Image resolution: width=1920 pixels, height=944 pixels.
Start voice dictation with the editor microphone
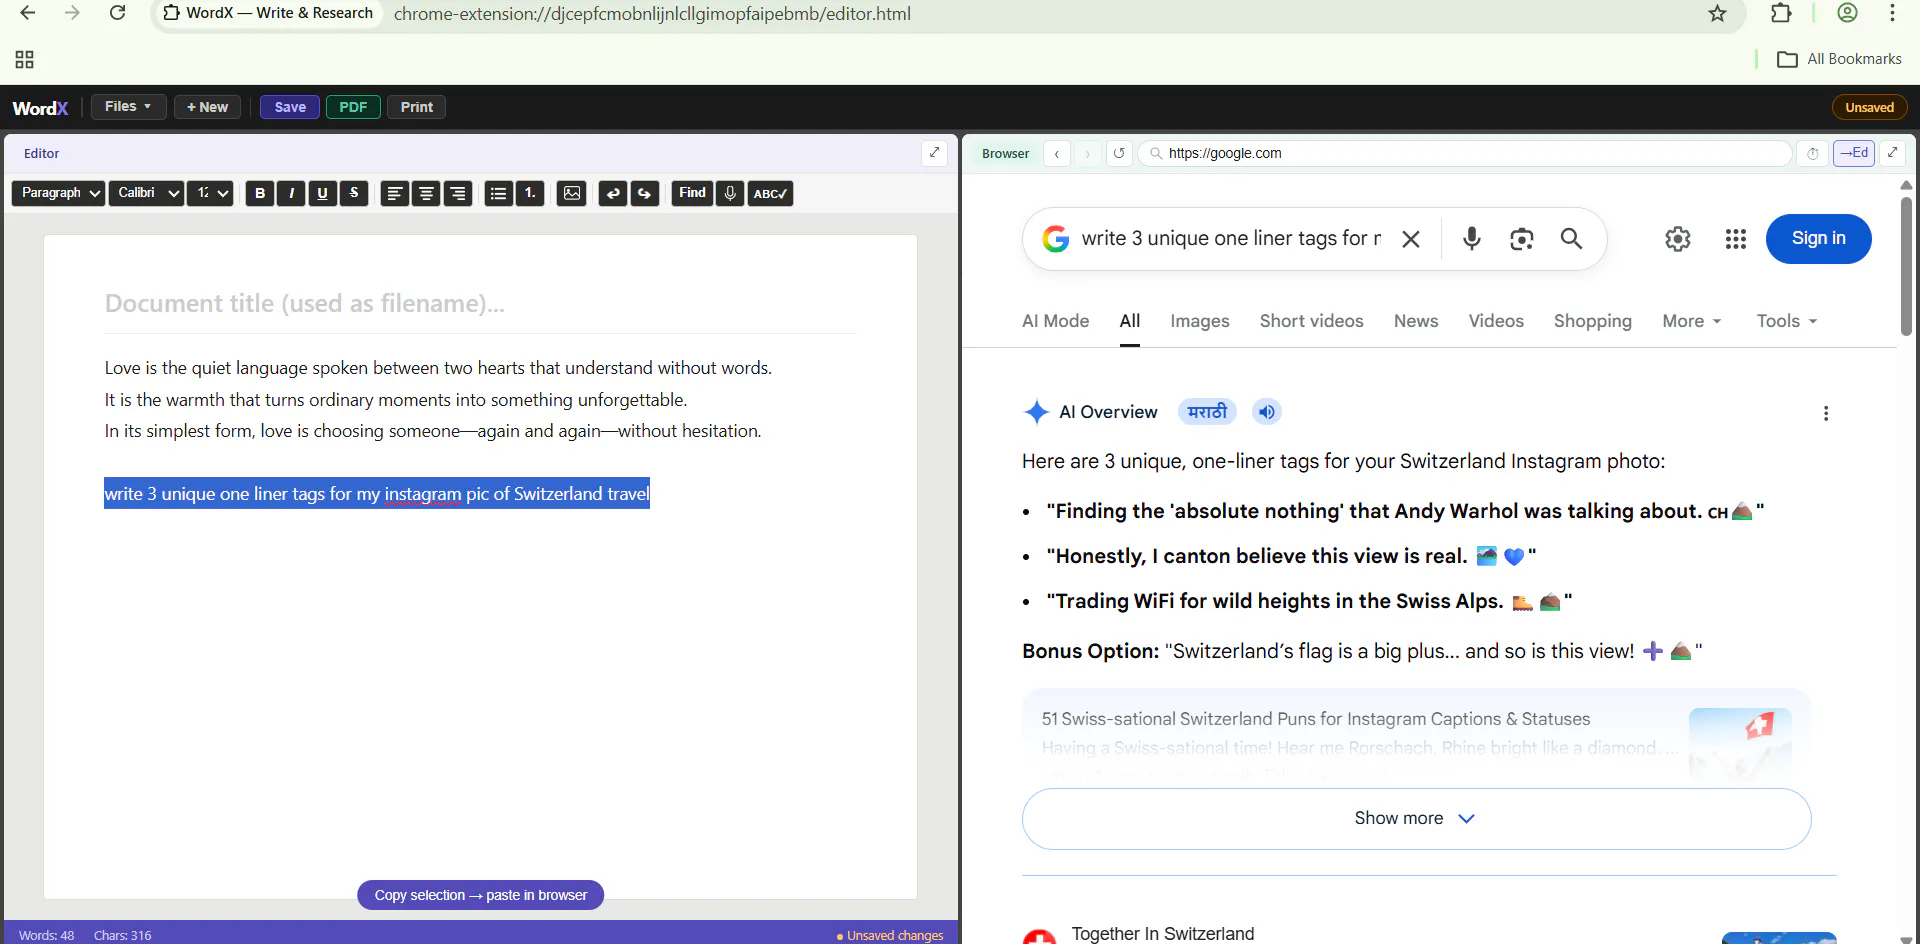pos(730,193)
